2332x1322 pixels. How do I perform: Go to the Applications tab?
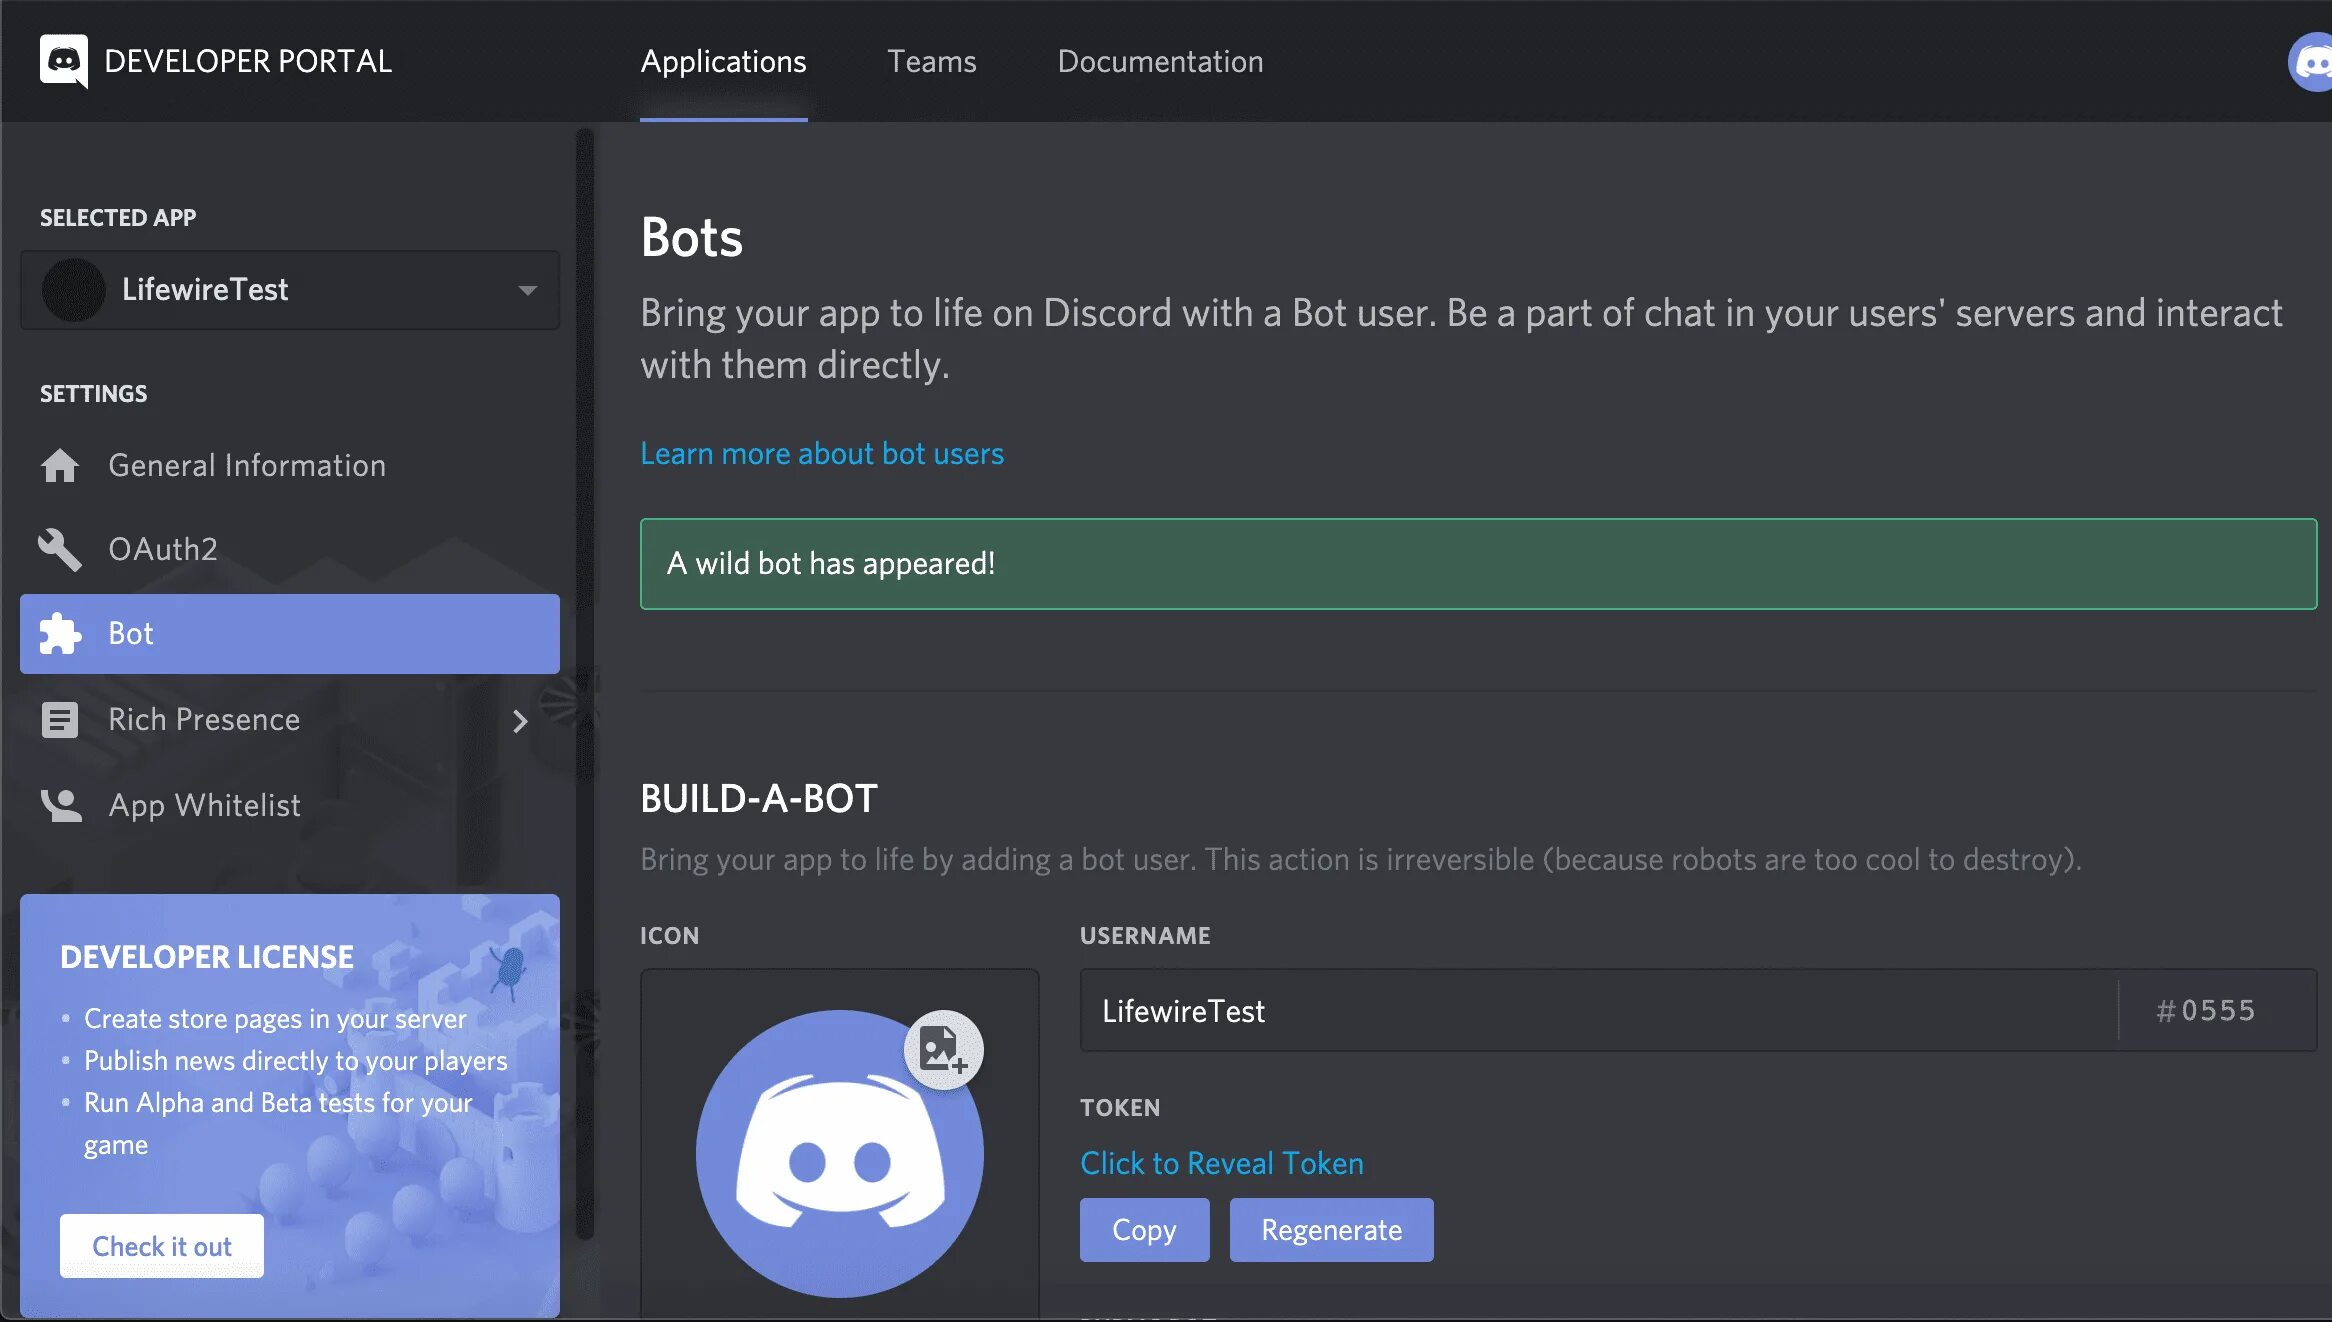coord(723,62)
